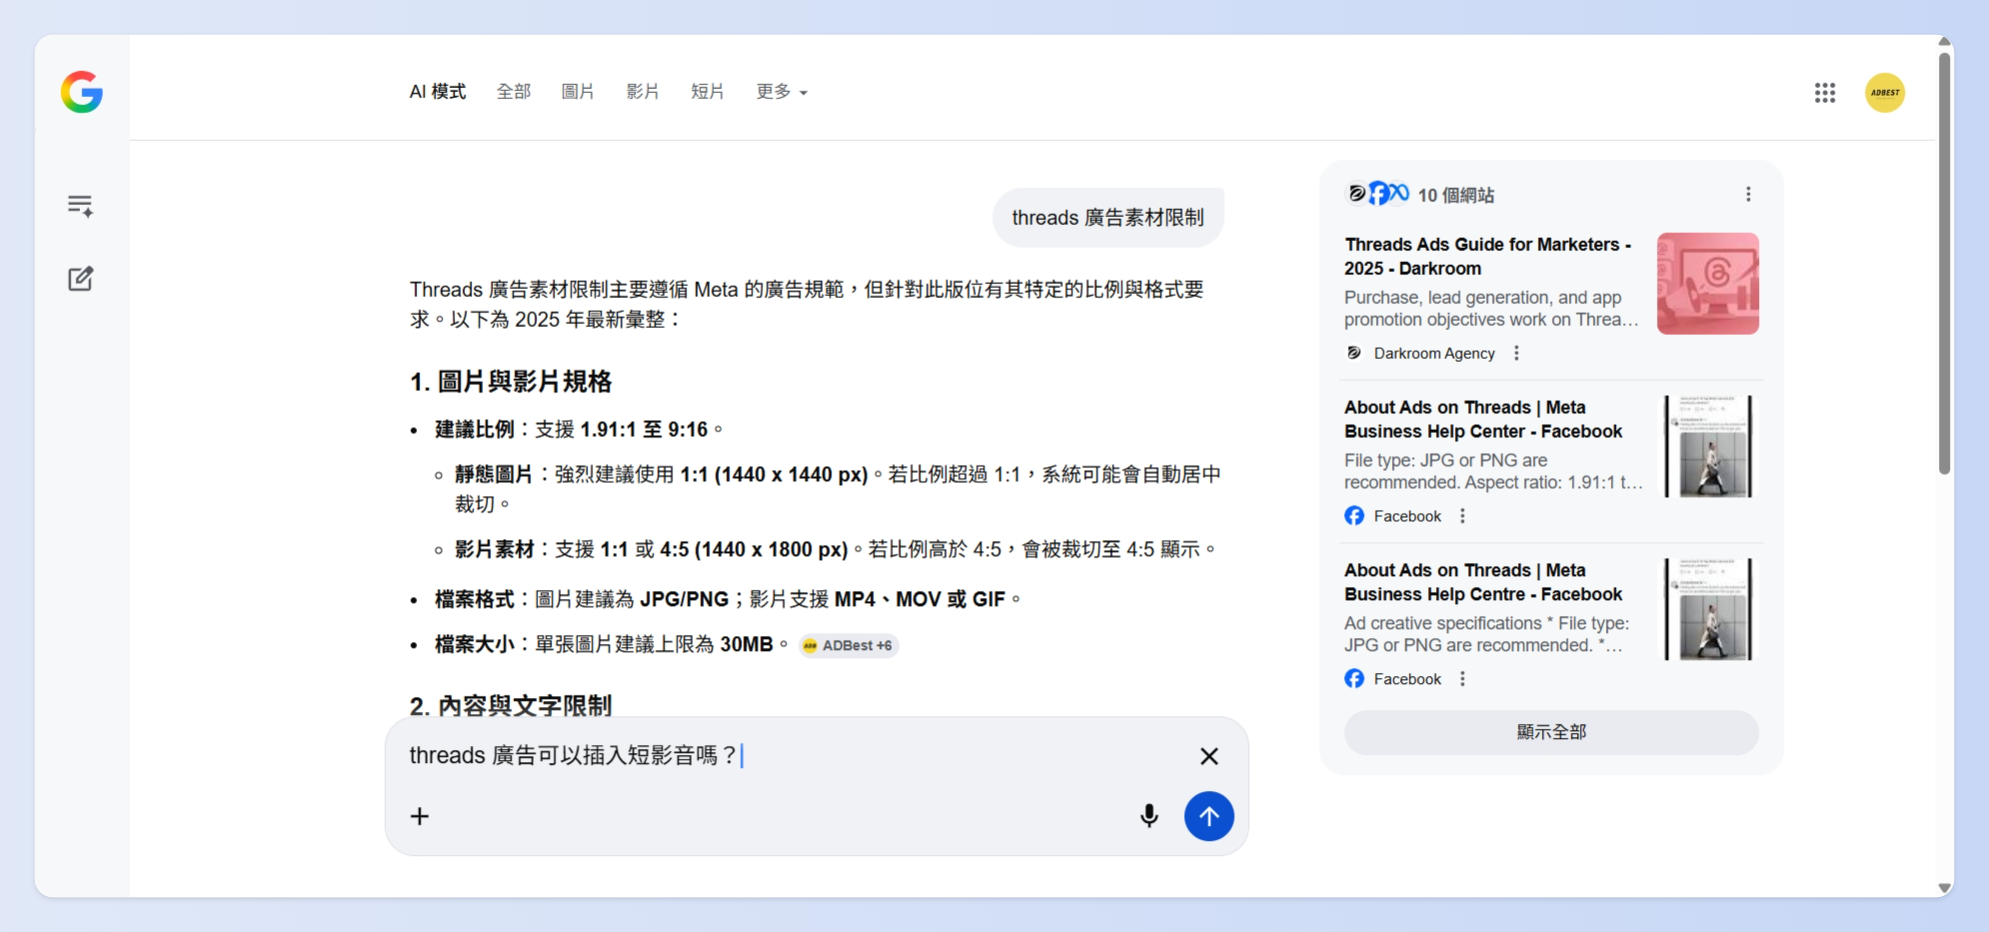Open the three-dot menu next to Darkroom Agency

point(1517,352)
